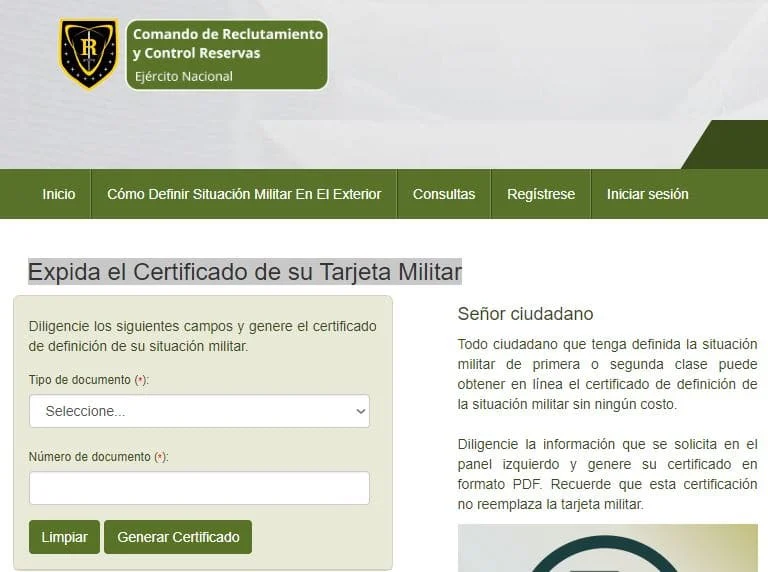This screenshot has height=572, width=768.
Task: Click the Comando de Reclutamiento banner
Action: 227,55
